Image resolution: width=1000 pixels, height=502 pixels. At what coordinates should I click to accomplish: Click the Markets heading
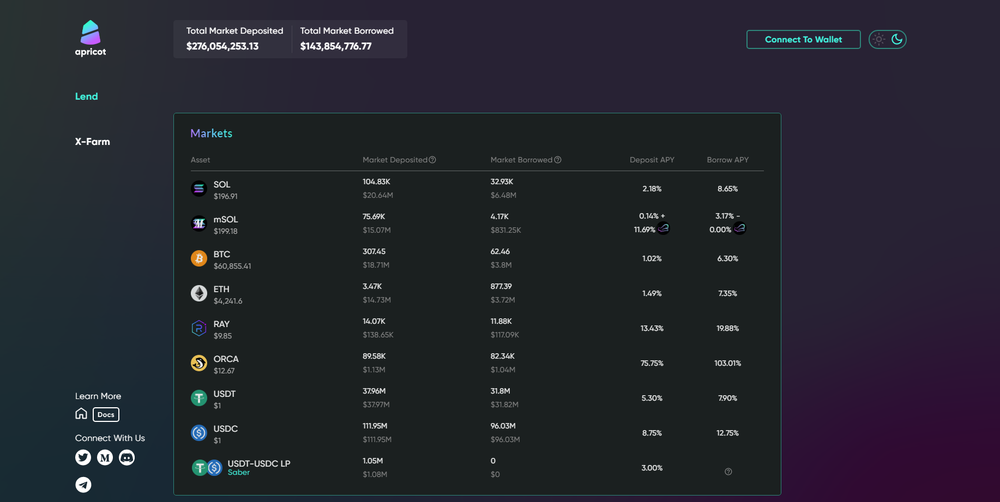(x=211, y=133)
